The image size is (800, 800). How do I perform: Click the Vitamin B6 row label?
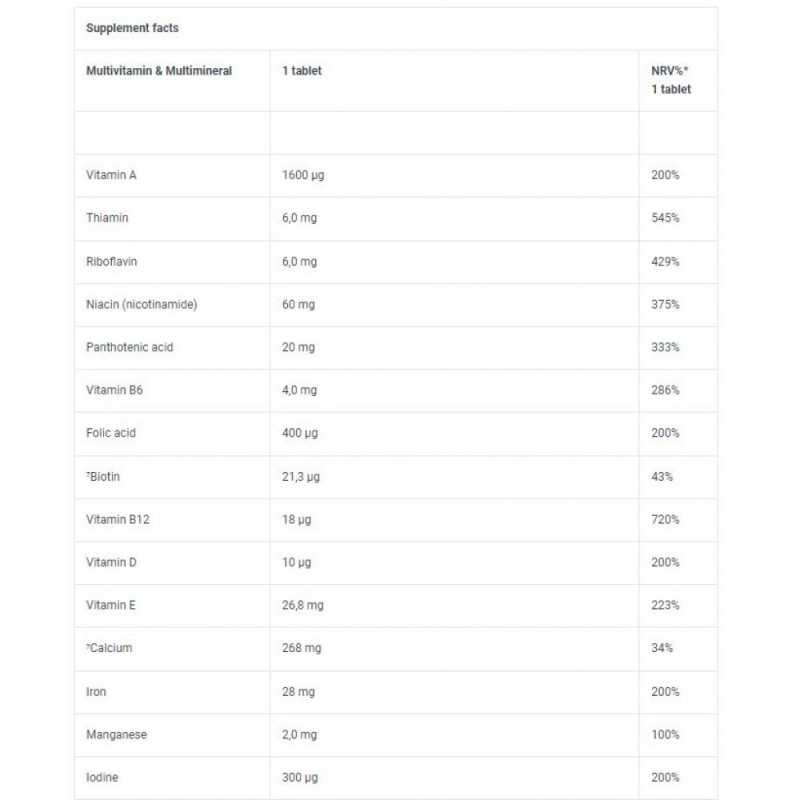click(114, 390)
